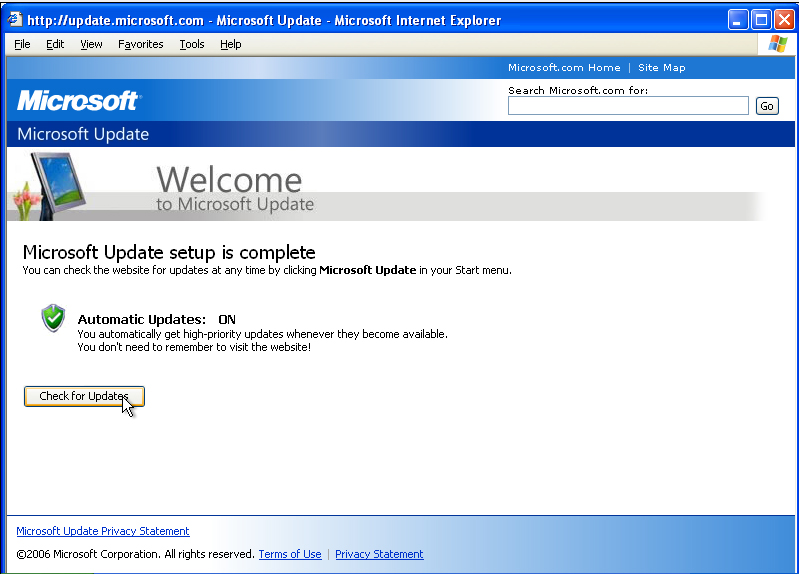Maximize the Internet Explorer window
This screenshot has height=574, width=799.
762,20
